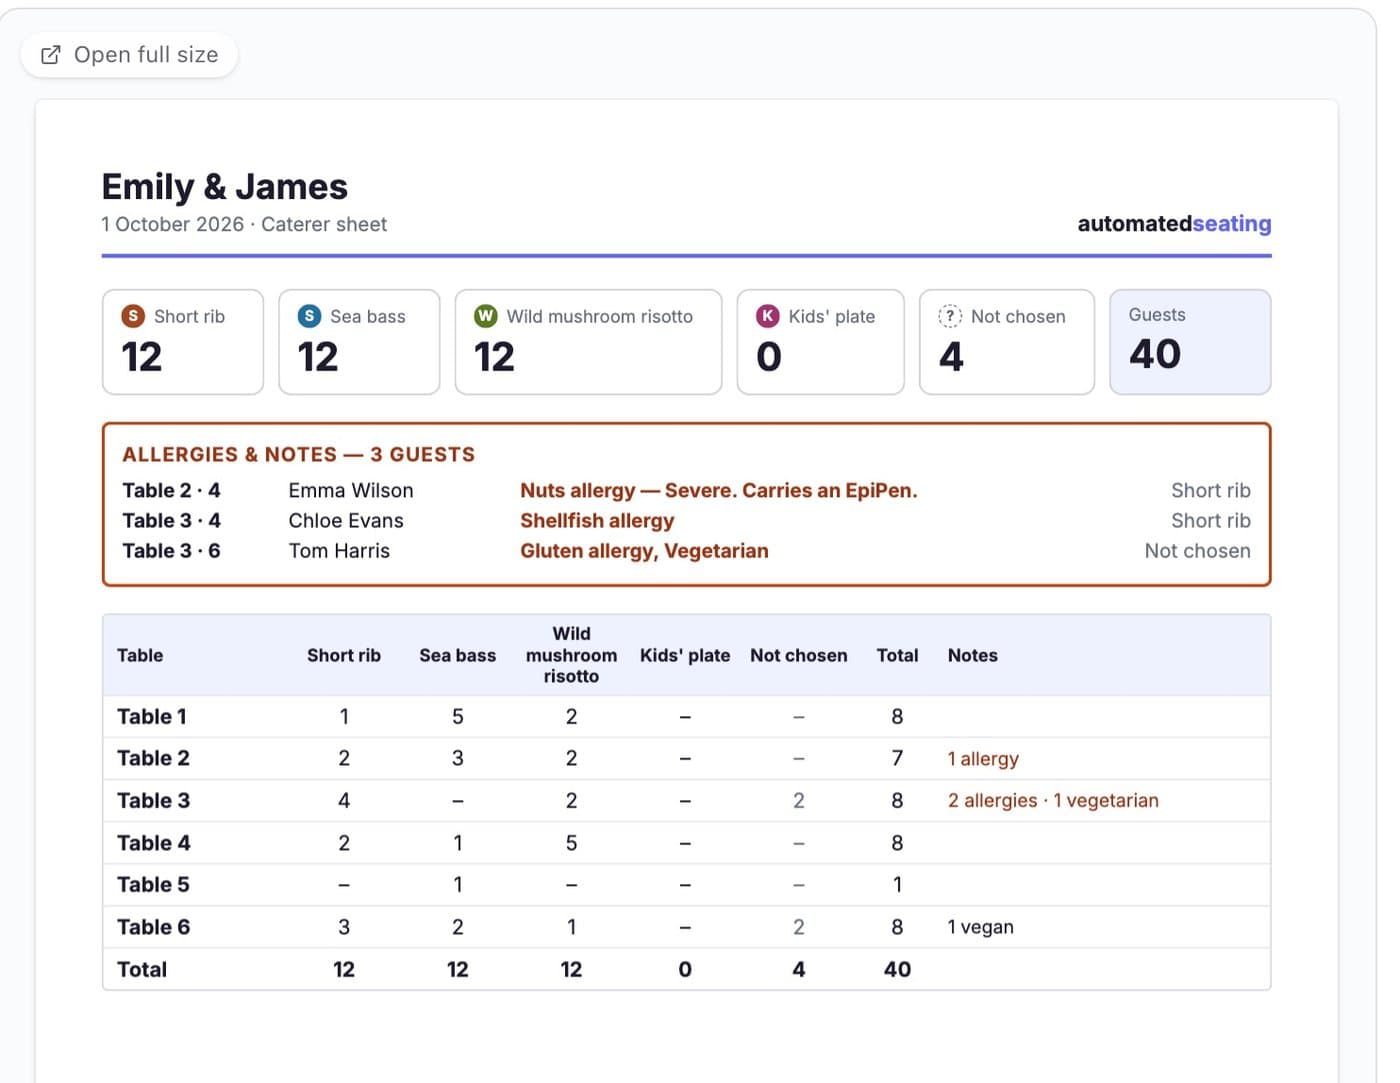Select the Guests 40 summary card
Viewport: 1400px width, 1083px height.
click(1190, 342)
